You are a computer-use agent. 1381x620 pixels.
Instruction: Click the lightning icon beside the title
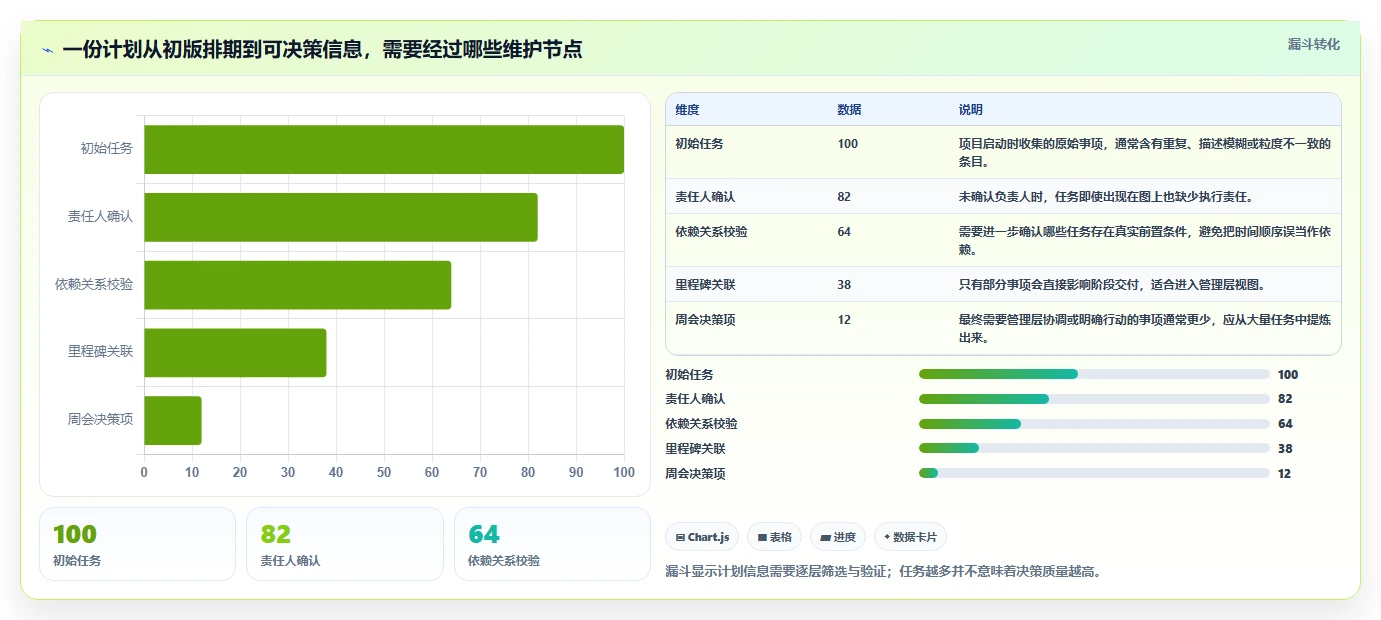[x=47, y=50]
